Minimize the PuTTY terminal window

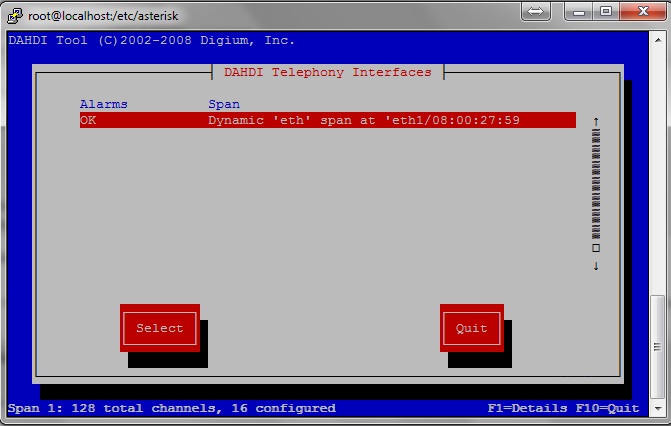tap(578, 12)
